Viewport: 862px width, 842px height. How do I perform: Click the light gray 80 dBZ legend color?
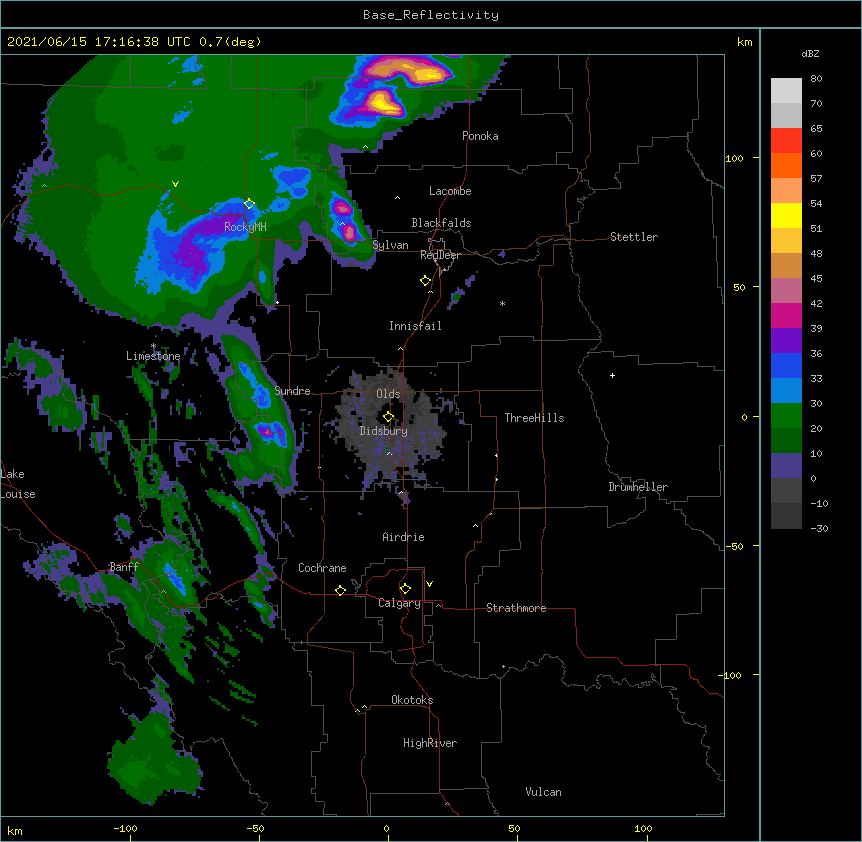tap(786, 91)
